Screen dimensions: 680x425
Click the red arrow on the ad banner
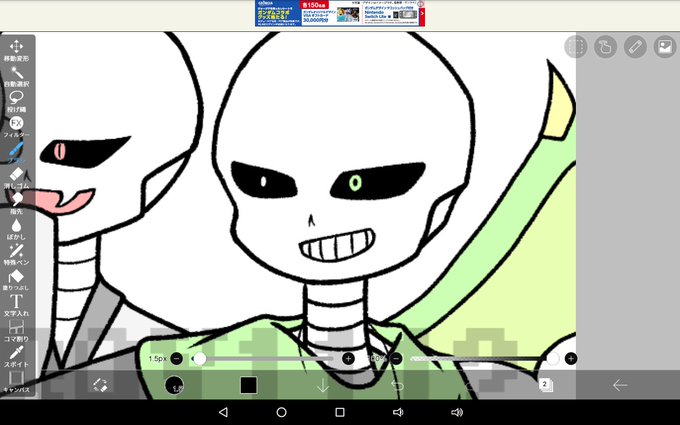(422, 14)
